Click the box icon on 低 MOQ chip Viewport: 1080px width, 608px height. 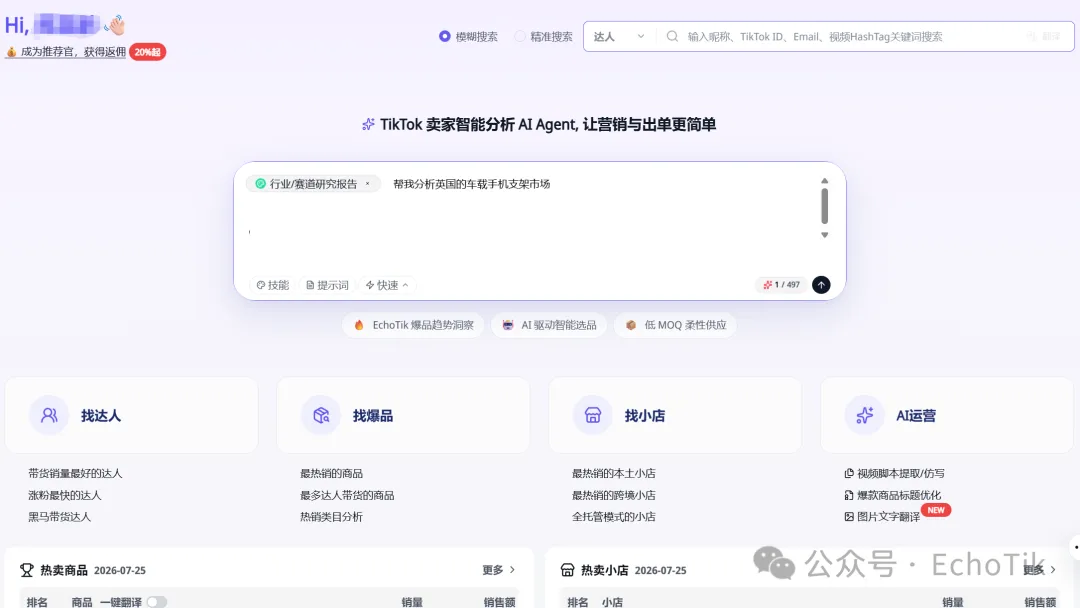[631, 325]
